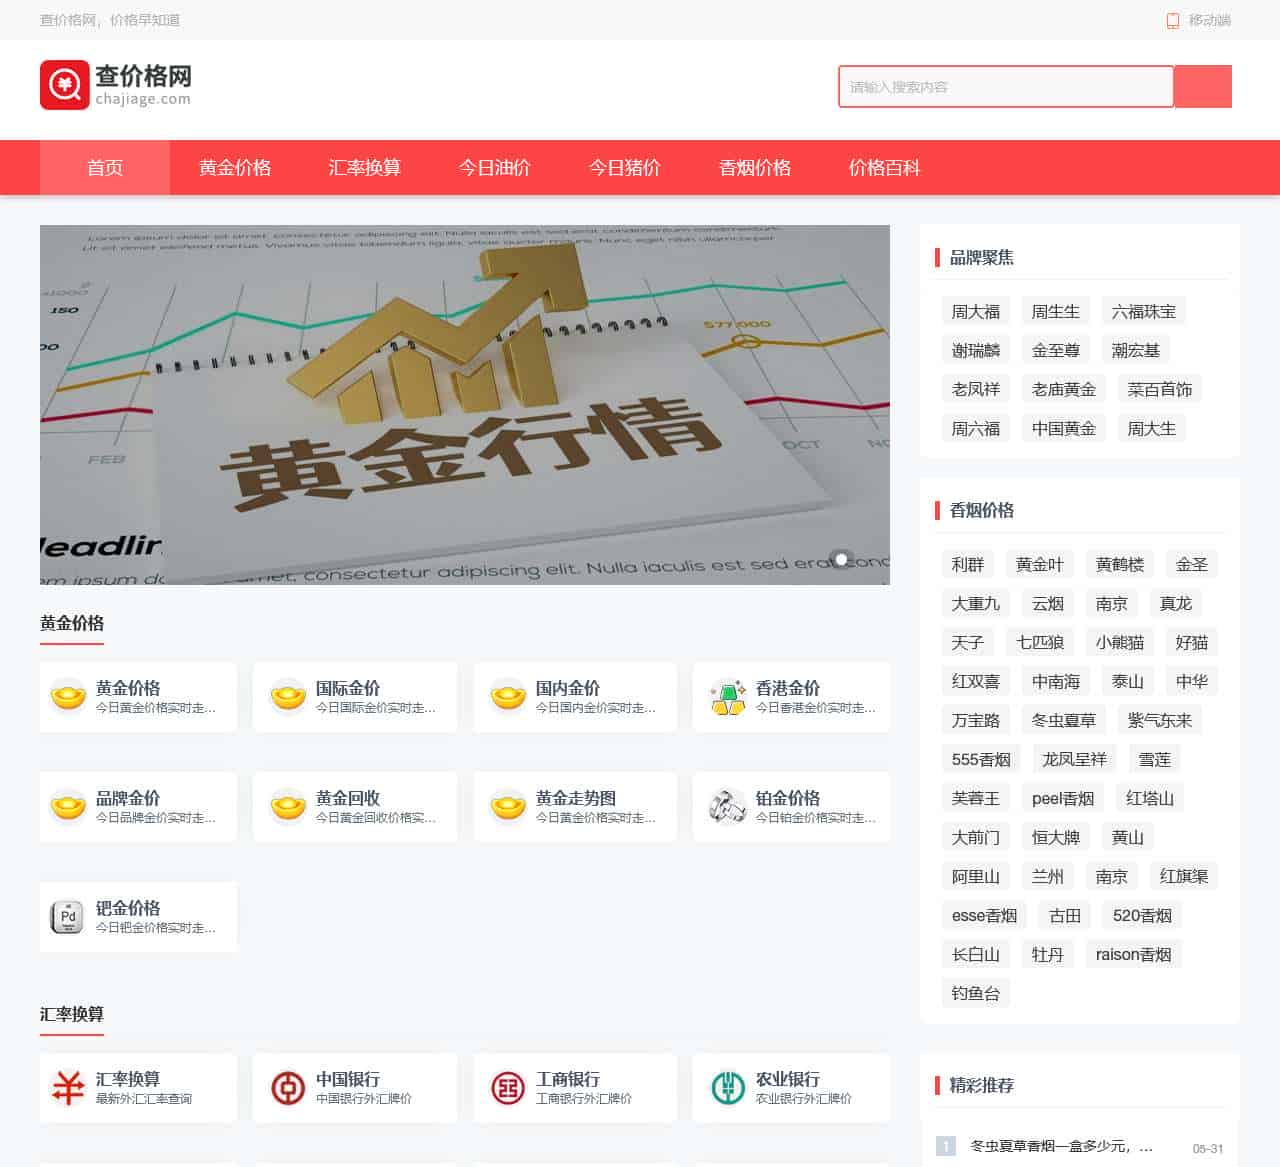
Task: Open the 六福珠宝 brand link
Action: click(x=1144, y=311)
